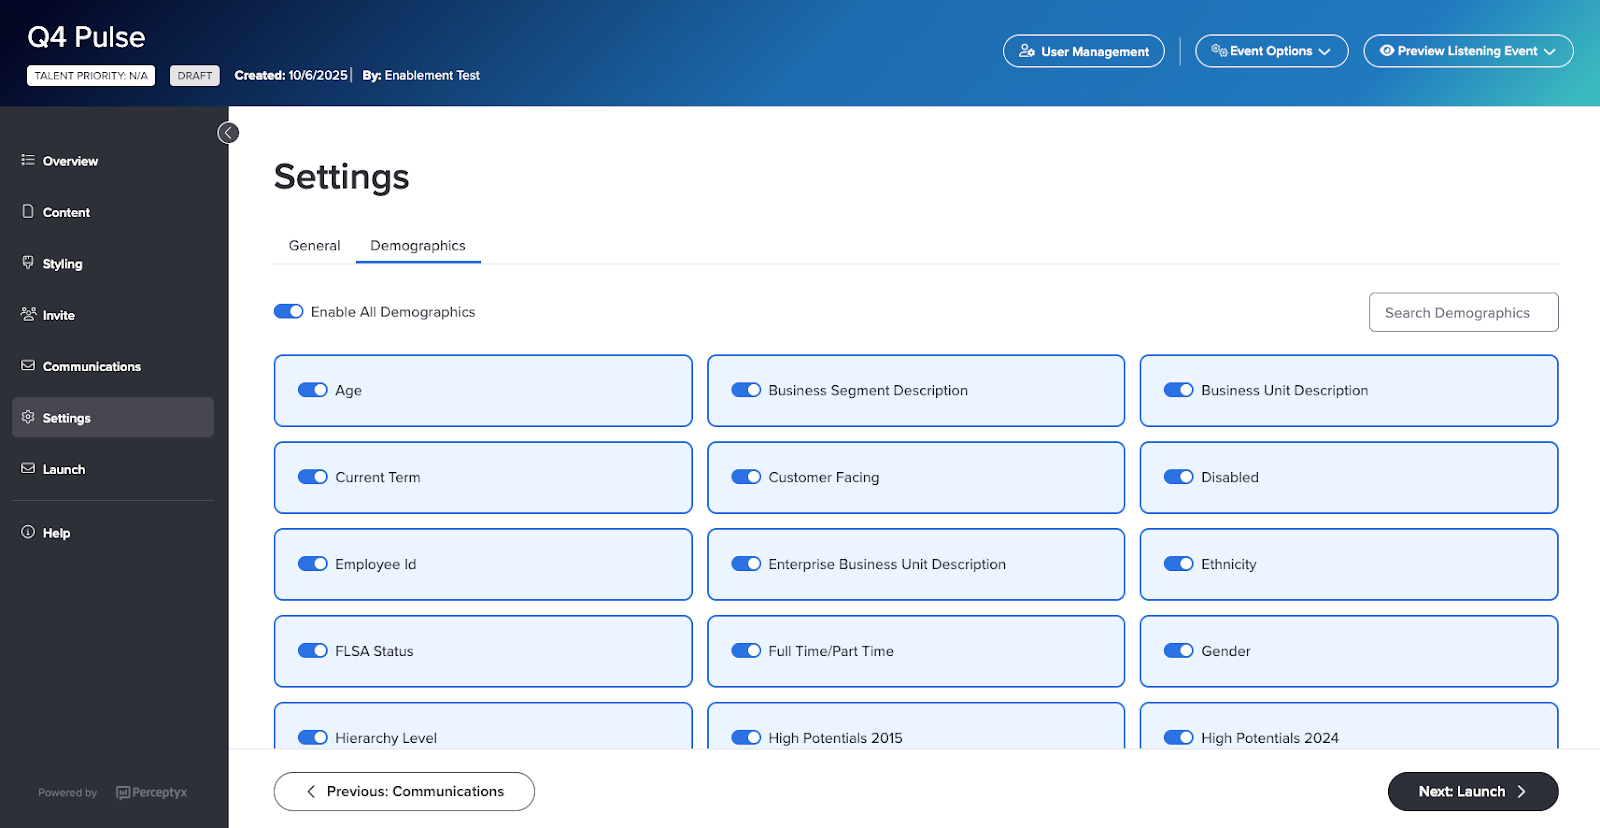
Task: Disable the Disabled demographic toggle
Action: [x=1179, y=477]
